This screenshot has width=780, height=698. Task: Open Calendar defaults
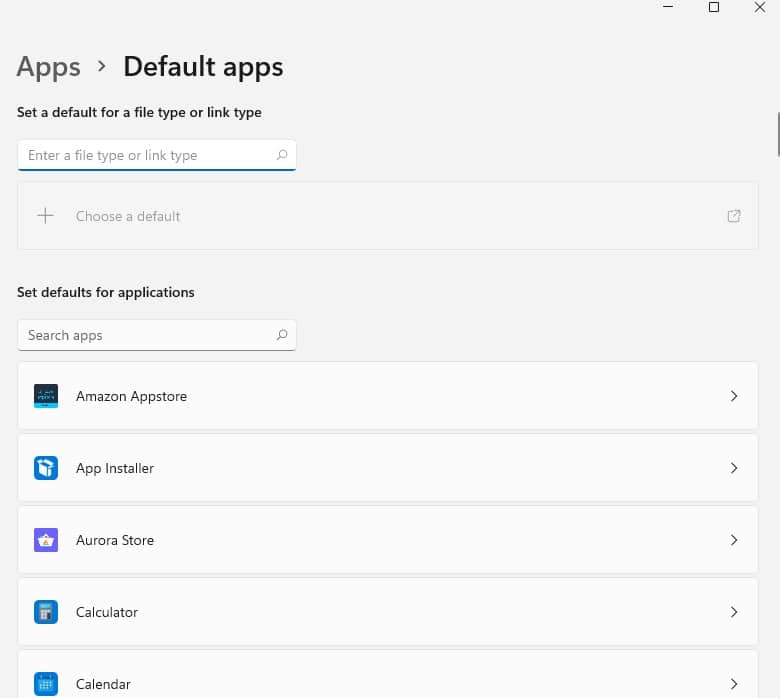[x=388, y=675]
